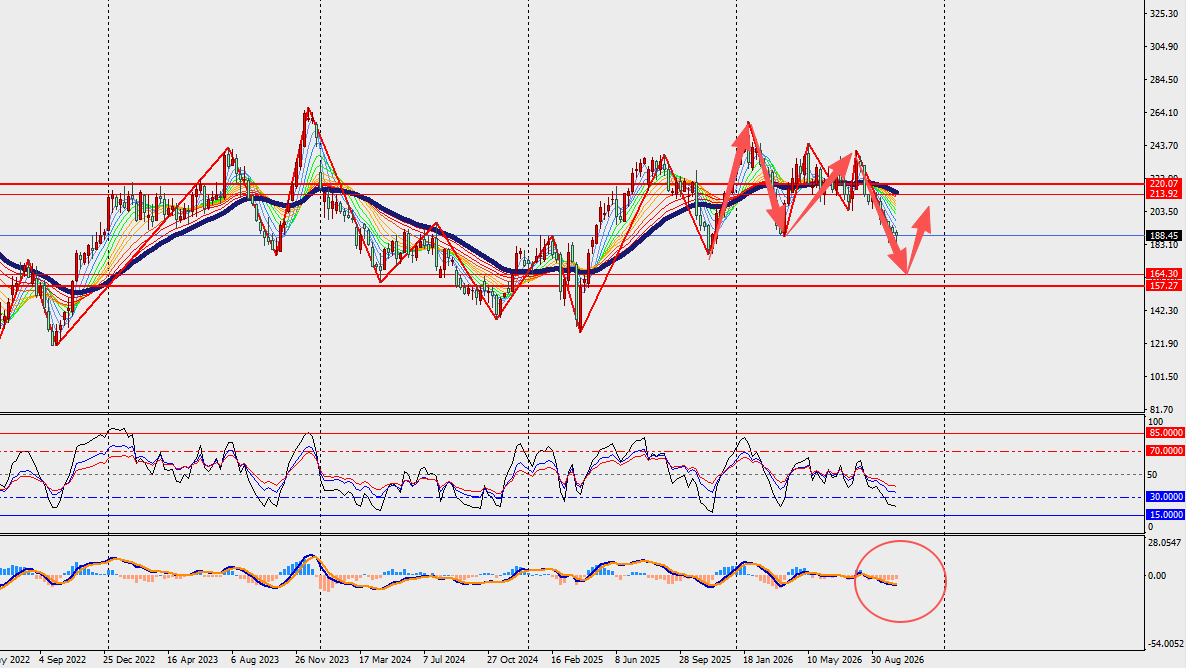Click the 28.0547 MACD scale value

(1164, 543)
